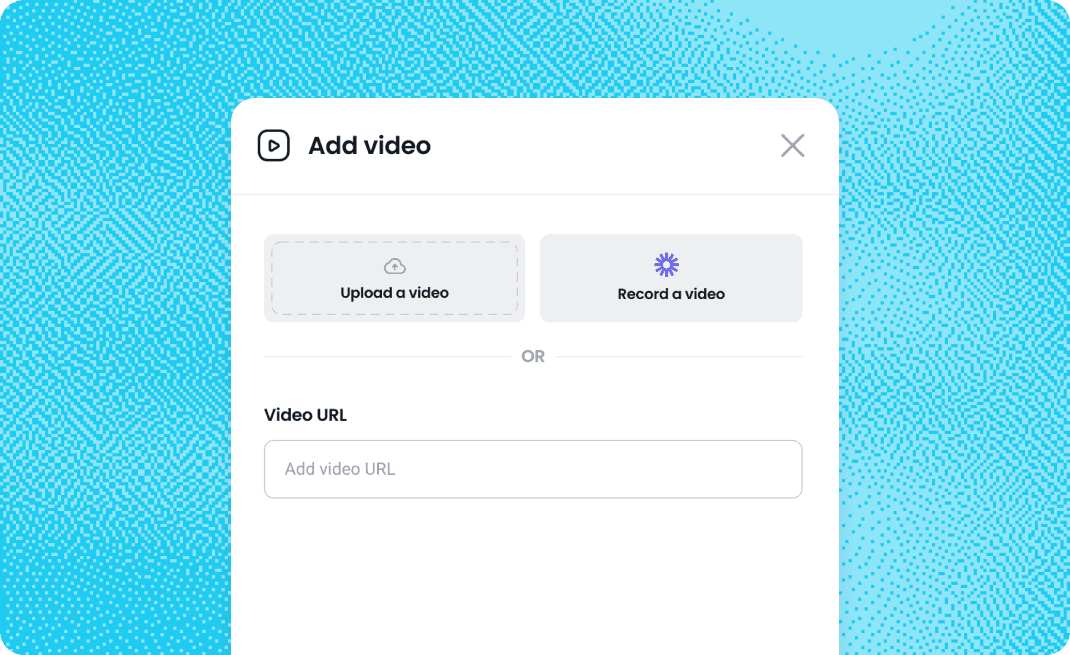This screenshot has width=1070, height=655.
Task: Click the "Video URL" field label
Action: tap(305, 415)
